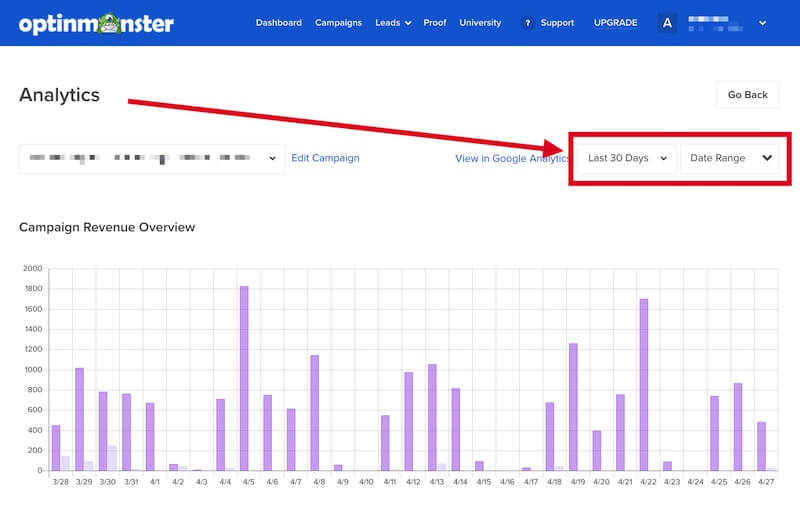This screenshot has height=508, width=800.
Task: Click the 4/8 revenue bar
Action: point(315,413)
